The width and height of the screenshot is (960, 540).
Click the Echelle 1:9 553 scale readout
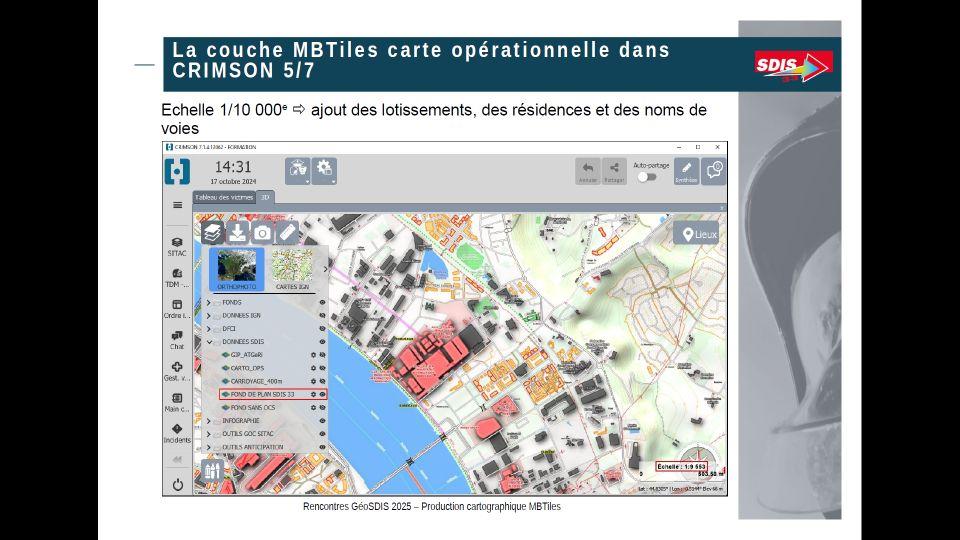coord(681,467)
